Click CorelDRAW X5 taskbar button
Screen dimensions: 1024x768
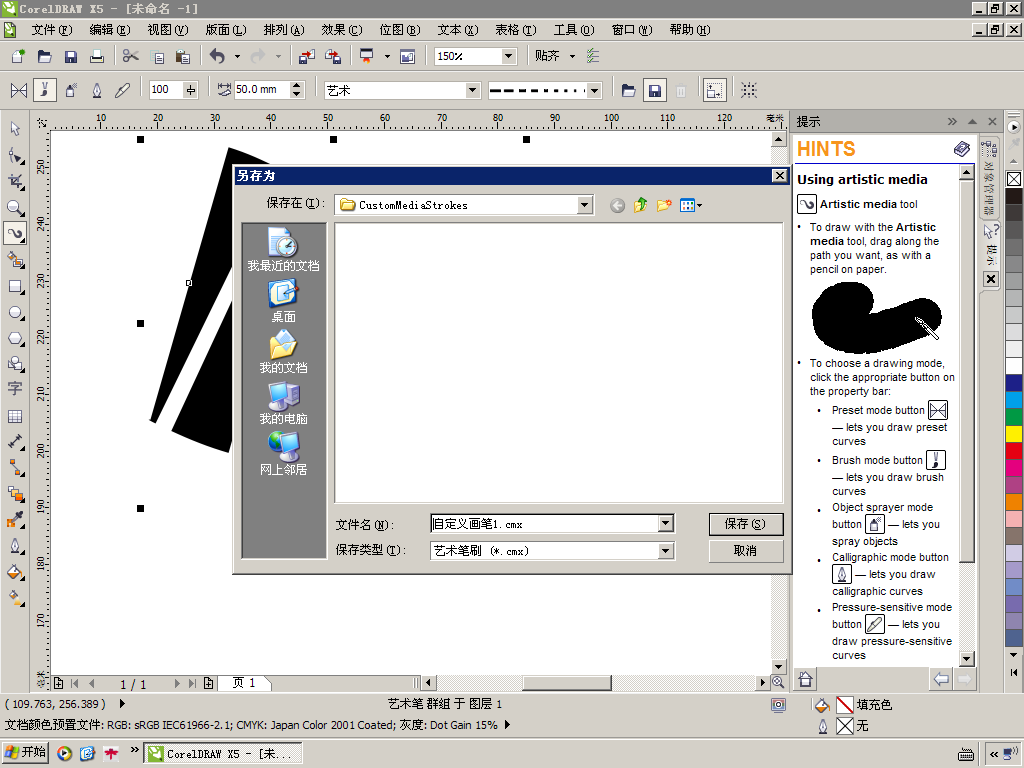point(223,754)
